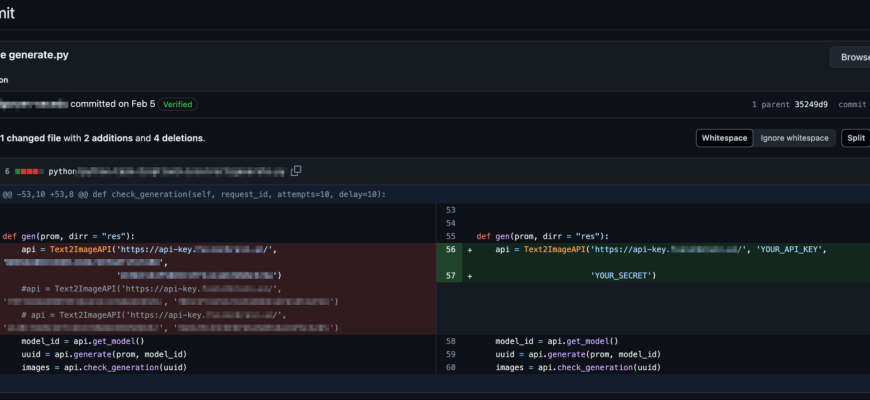Image resolution: width=870 pixels, height=400 pixels.
Task: Select line number 58 in the right pane
Action: tap(450, 341)
